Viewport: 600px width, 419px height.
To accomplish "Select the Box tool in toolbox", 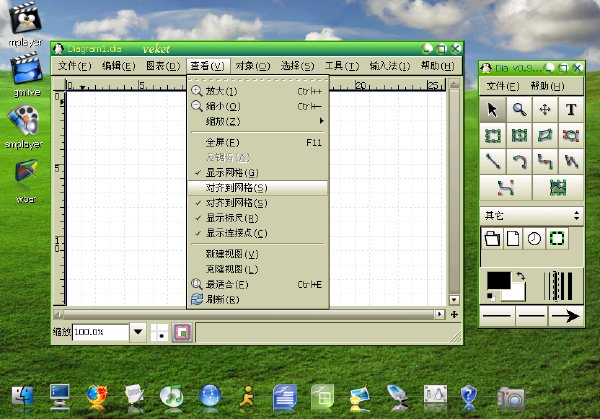I will click(x=492, y=135).
